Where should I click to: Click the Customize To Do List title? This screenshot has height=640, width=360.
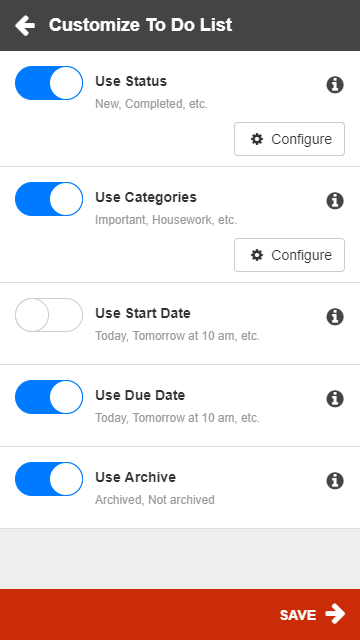(140, 25)
